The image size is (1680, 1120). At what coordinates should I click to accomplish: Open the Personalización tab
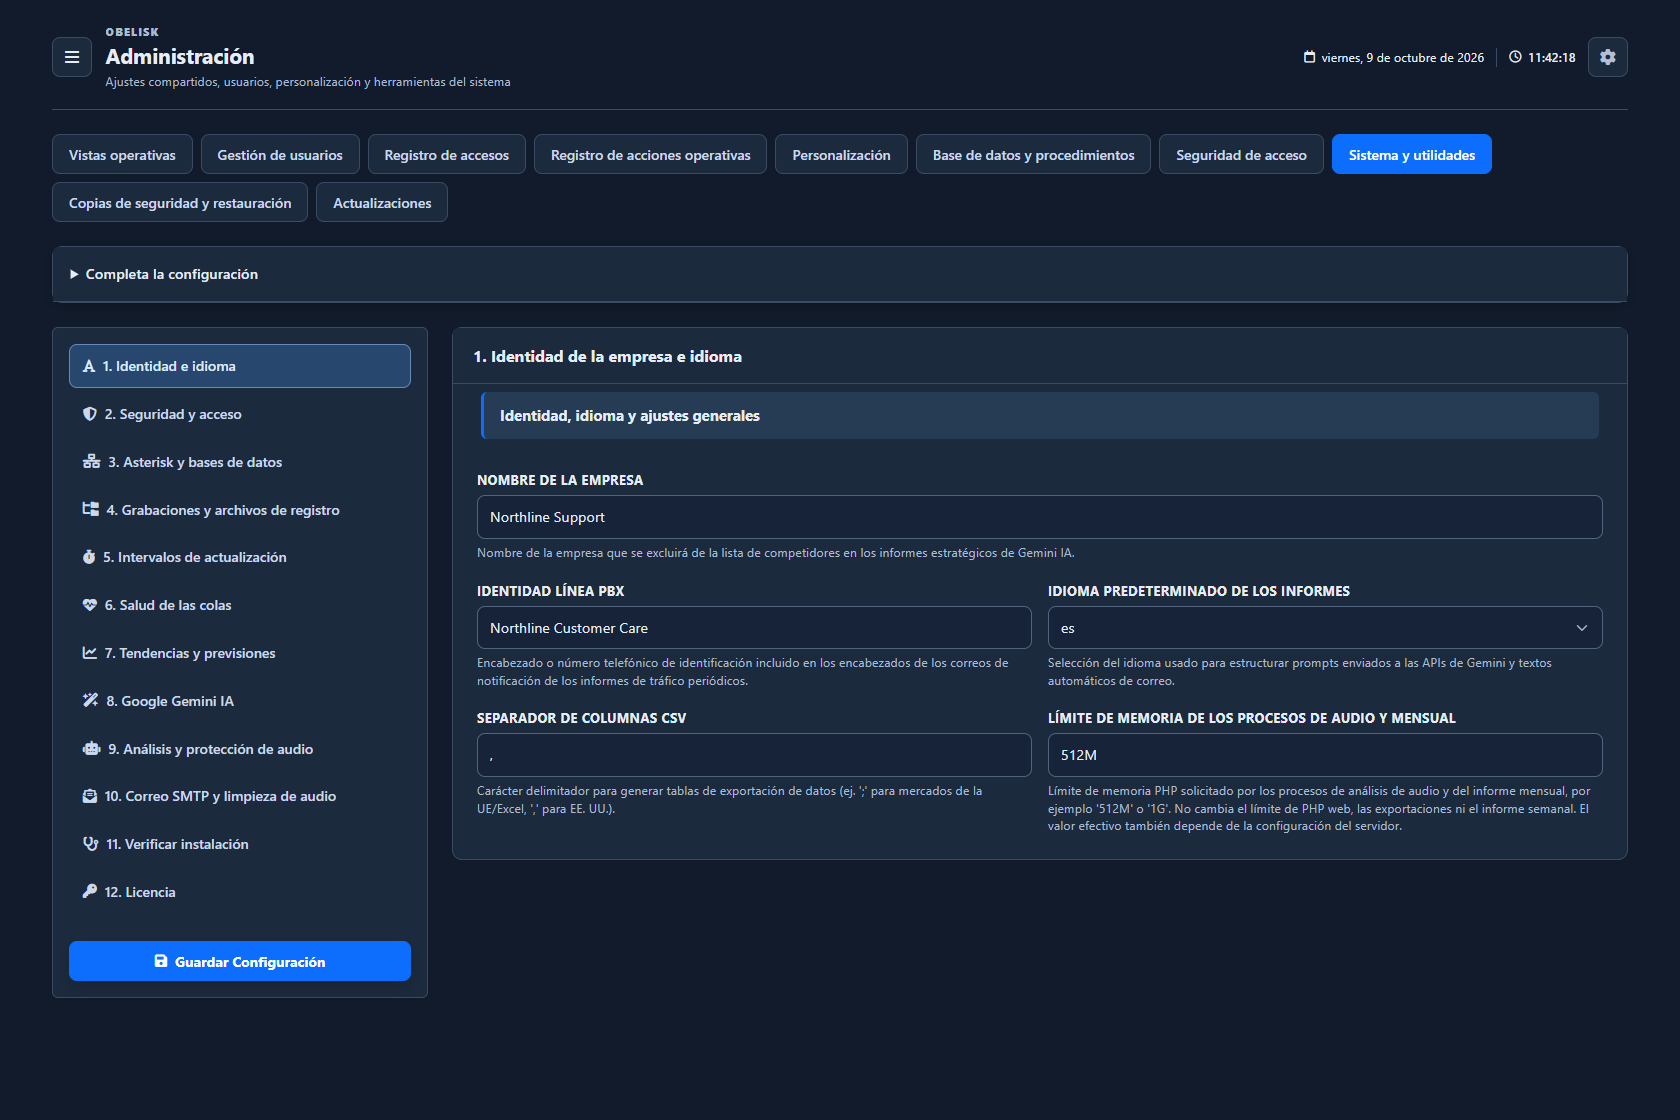841,155
